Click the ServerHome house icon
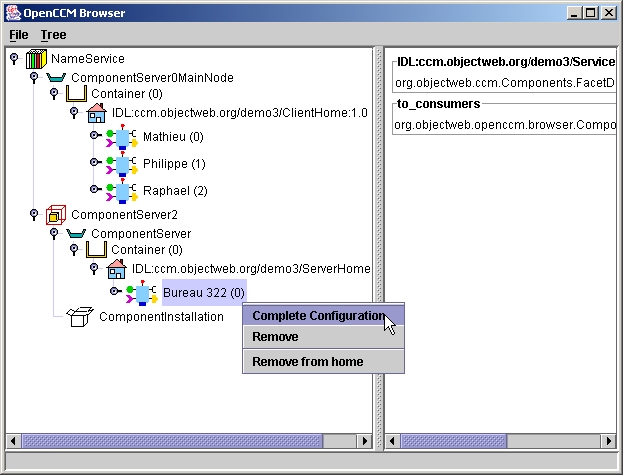The height and width of the screenshot is (475, 623). [x=117, y=269]
